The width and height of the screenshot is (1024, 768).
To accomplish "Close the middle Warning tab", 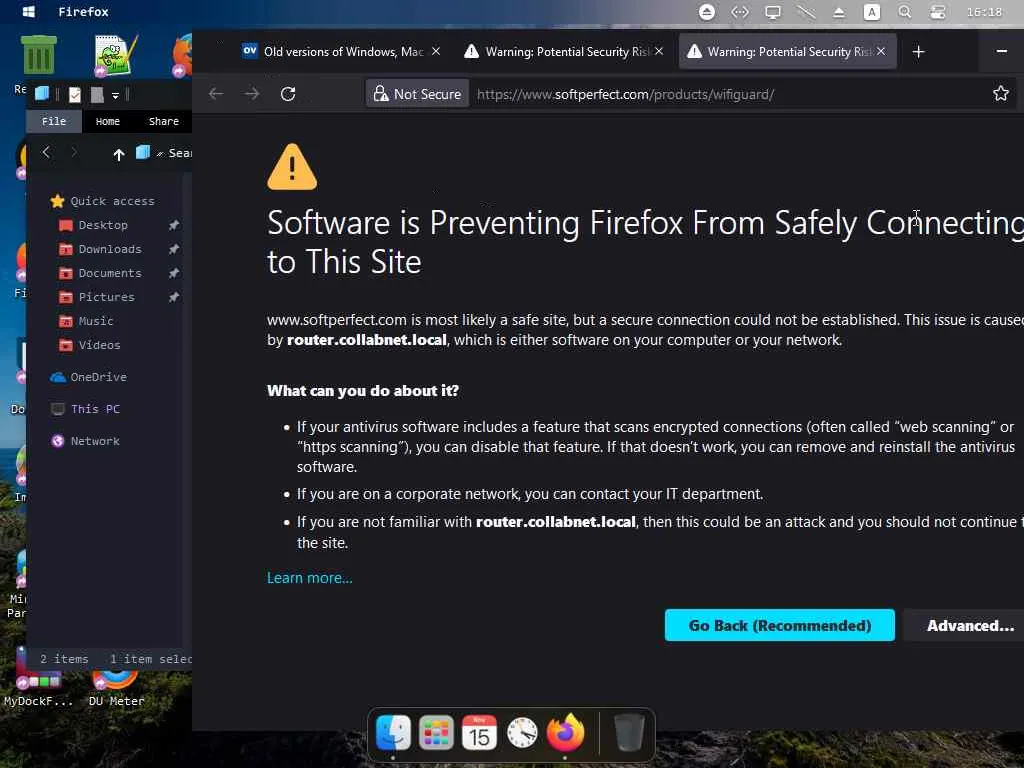I will pyautogui.click(x=659, y=51).
